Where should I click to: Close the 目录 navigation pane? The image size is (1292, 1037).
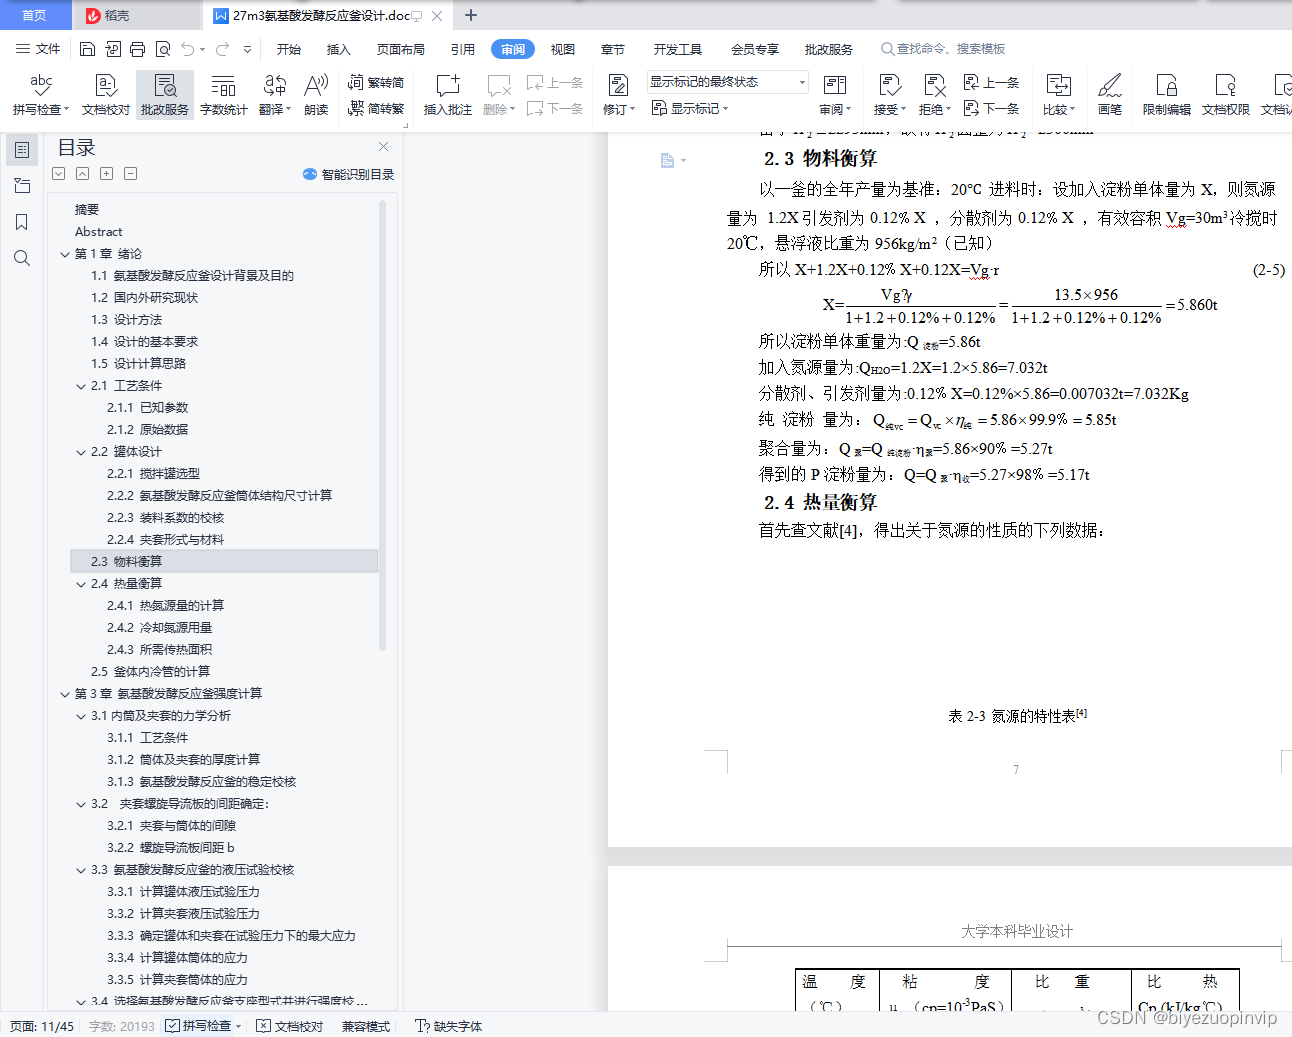(383, 146)
